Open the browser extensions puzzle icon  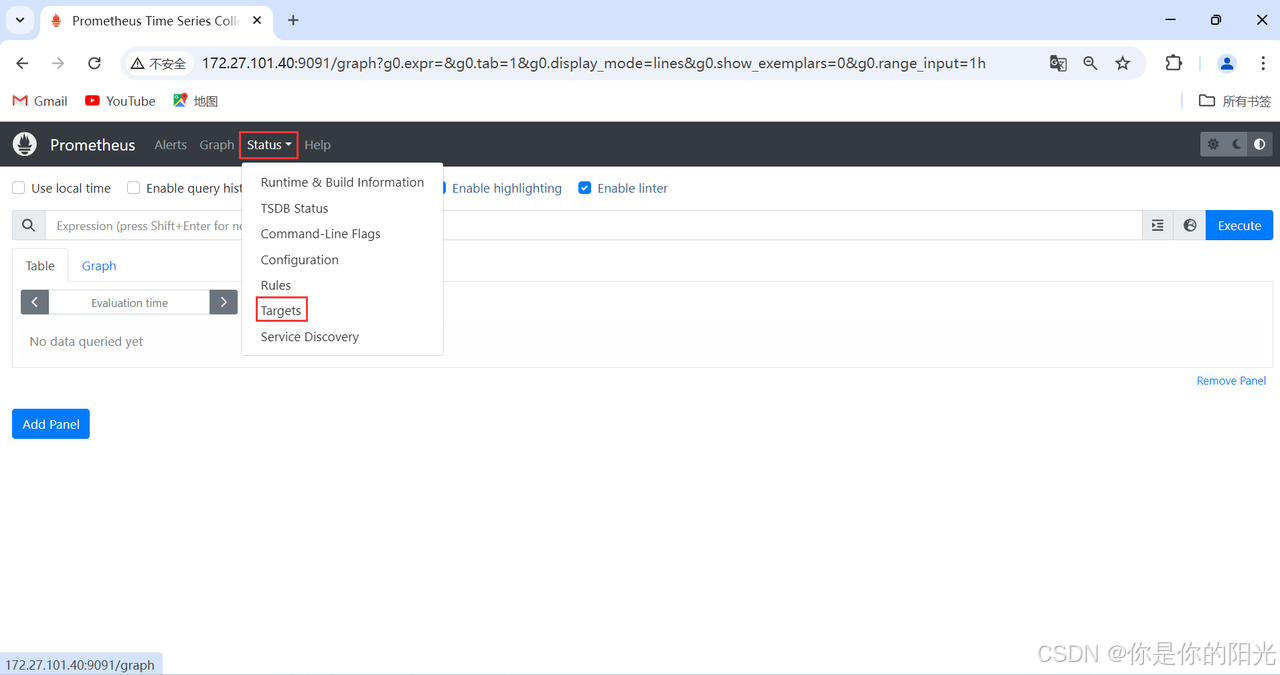click(x=1174, y=63)
